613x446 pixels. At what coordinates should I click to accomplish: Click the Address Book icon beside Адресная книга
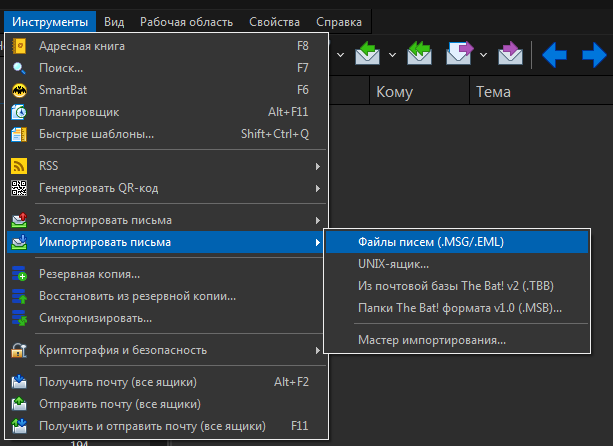click(19, 46)
